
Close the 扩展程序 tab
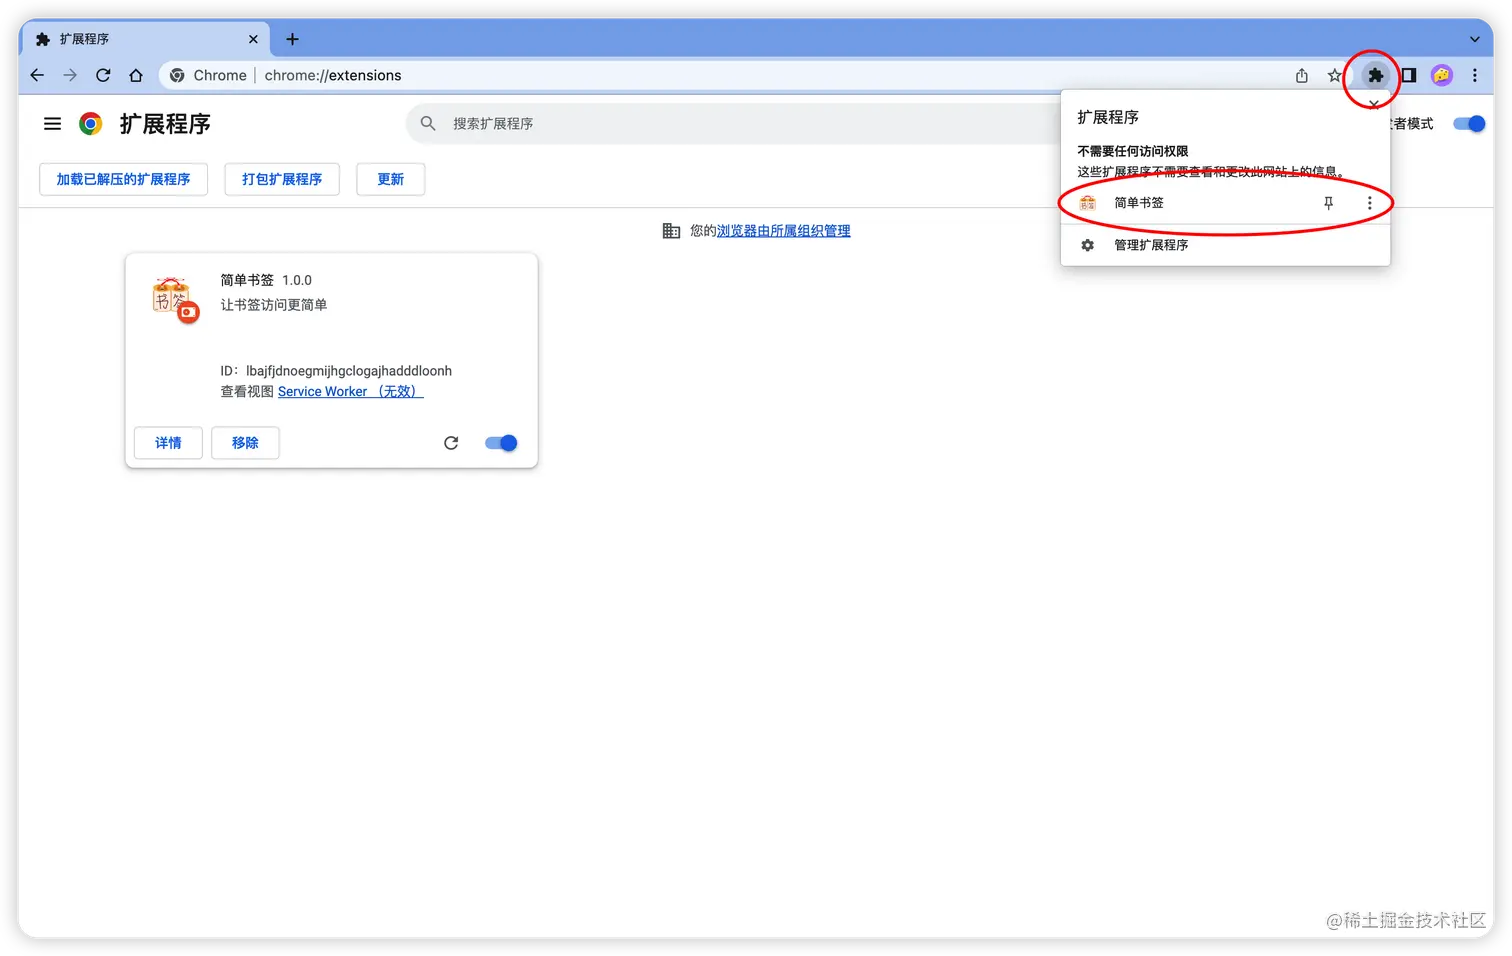[253, 39]
